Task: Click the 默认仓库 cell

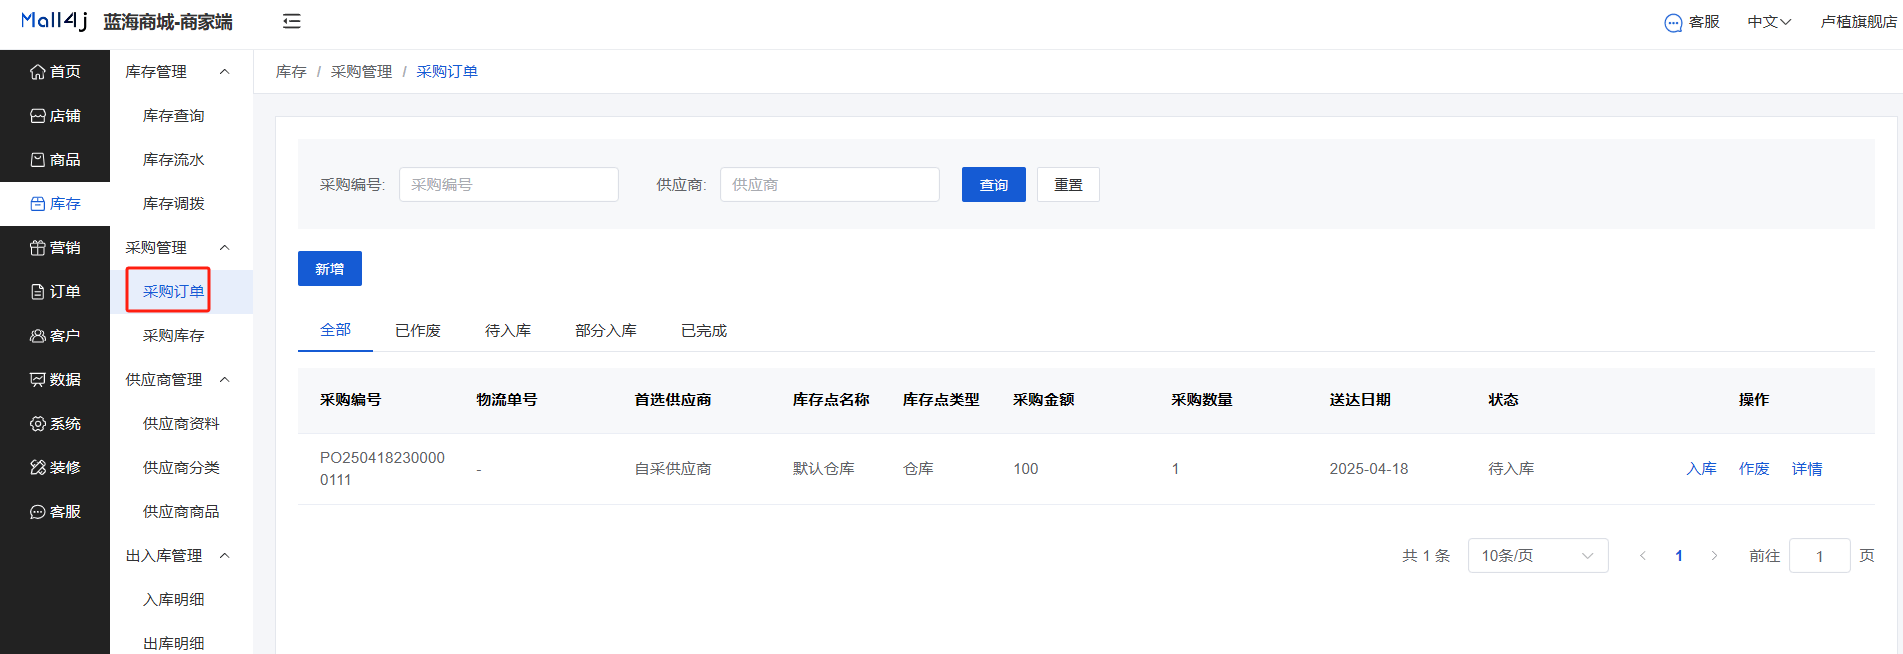Action: 824,469
